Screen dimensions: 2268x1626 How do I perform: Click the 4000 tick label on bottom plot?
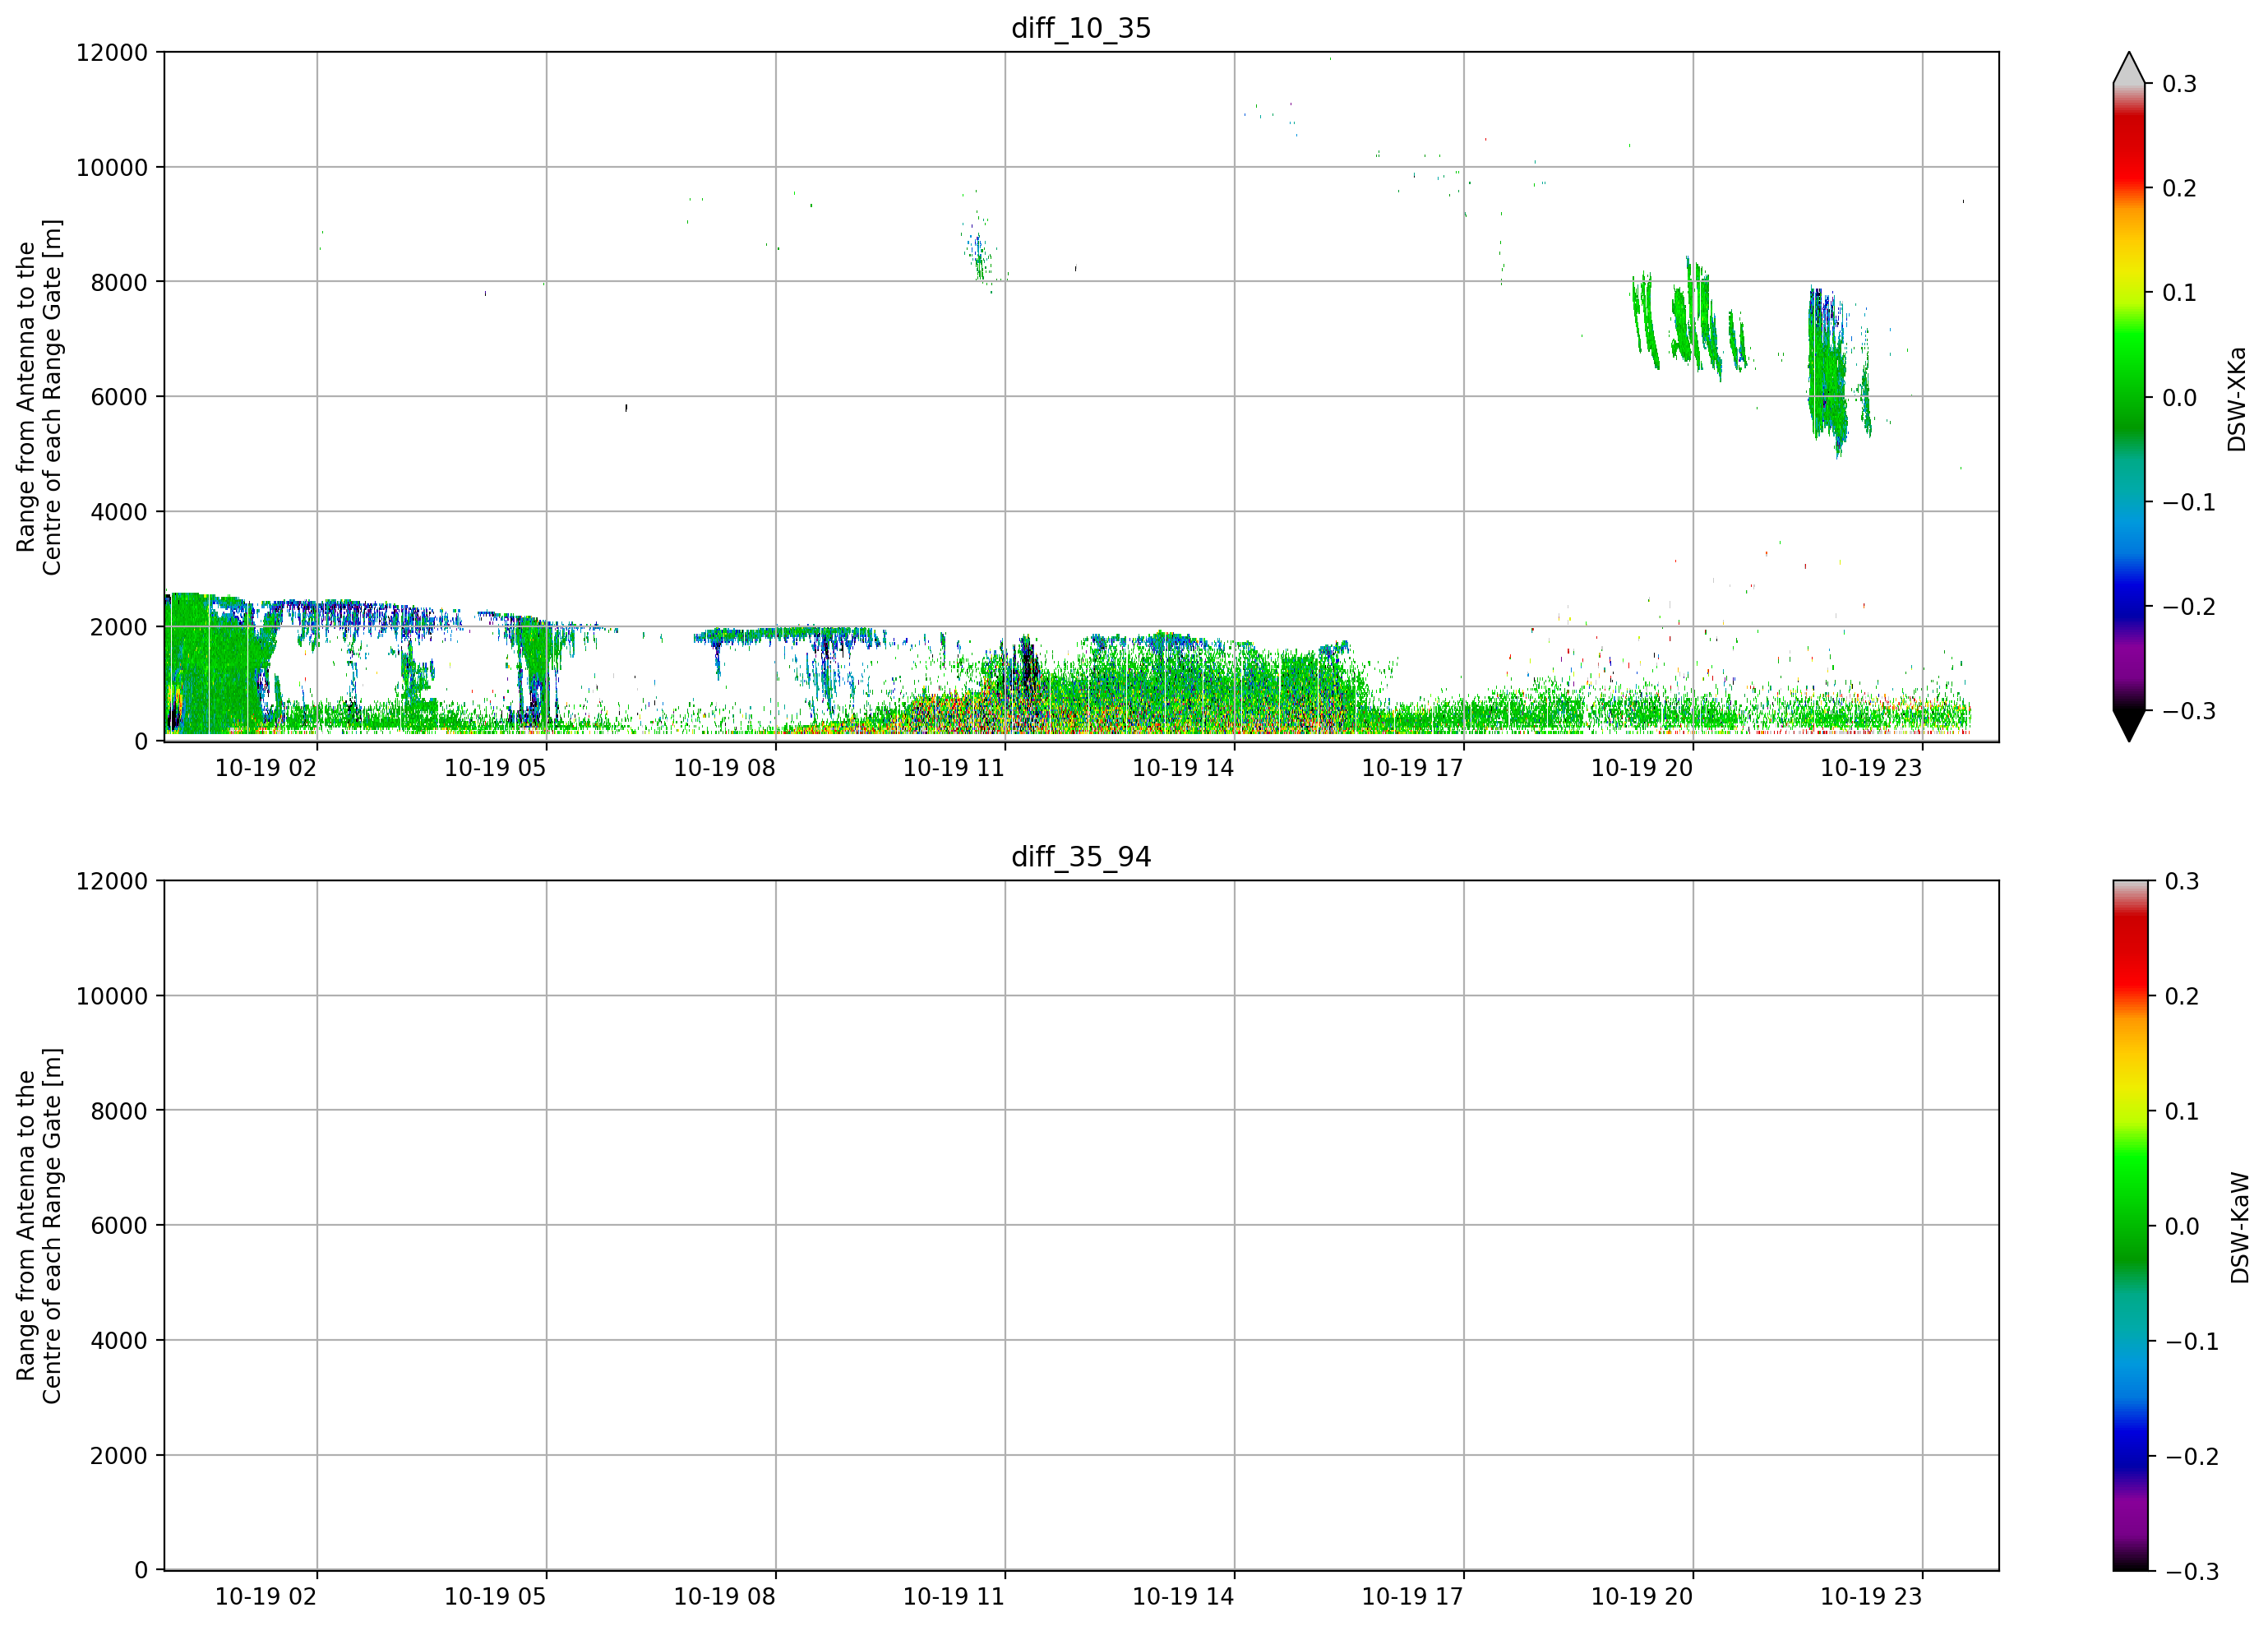[119, 1341]
